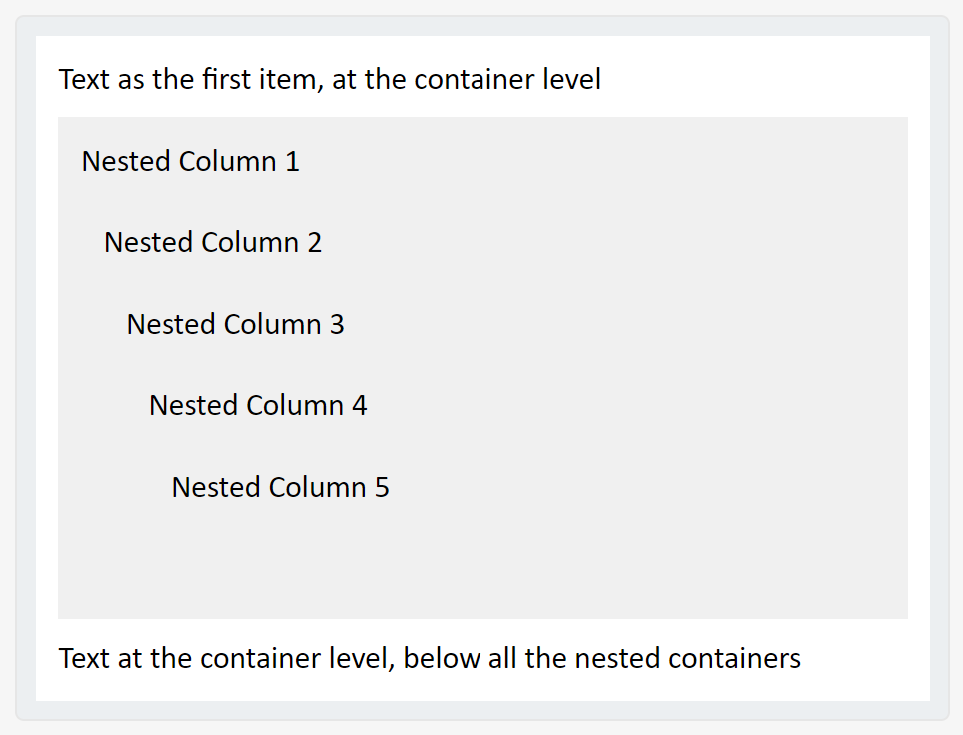The height and width of the screenshot is (735, 963).
Task: Select the Nested Column 2 label
Action: pyautogui.click(x=213, y=243)
